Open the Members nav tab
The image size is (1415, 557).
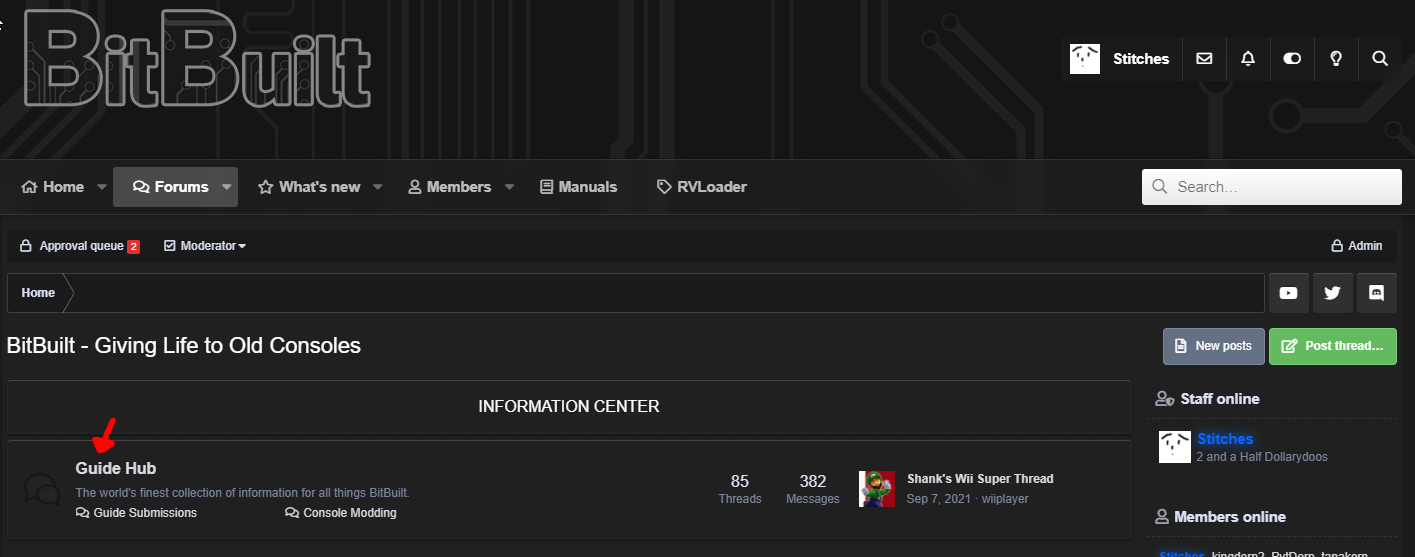click(449, 187)
